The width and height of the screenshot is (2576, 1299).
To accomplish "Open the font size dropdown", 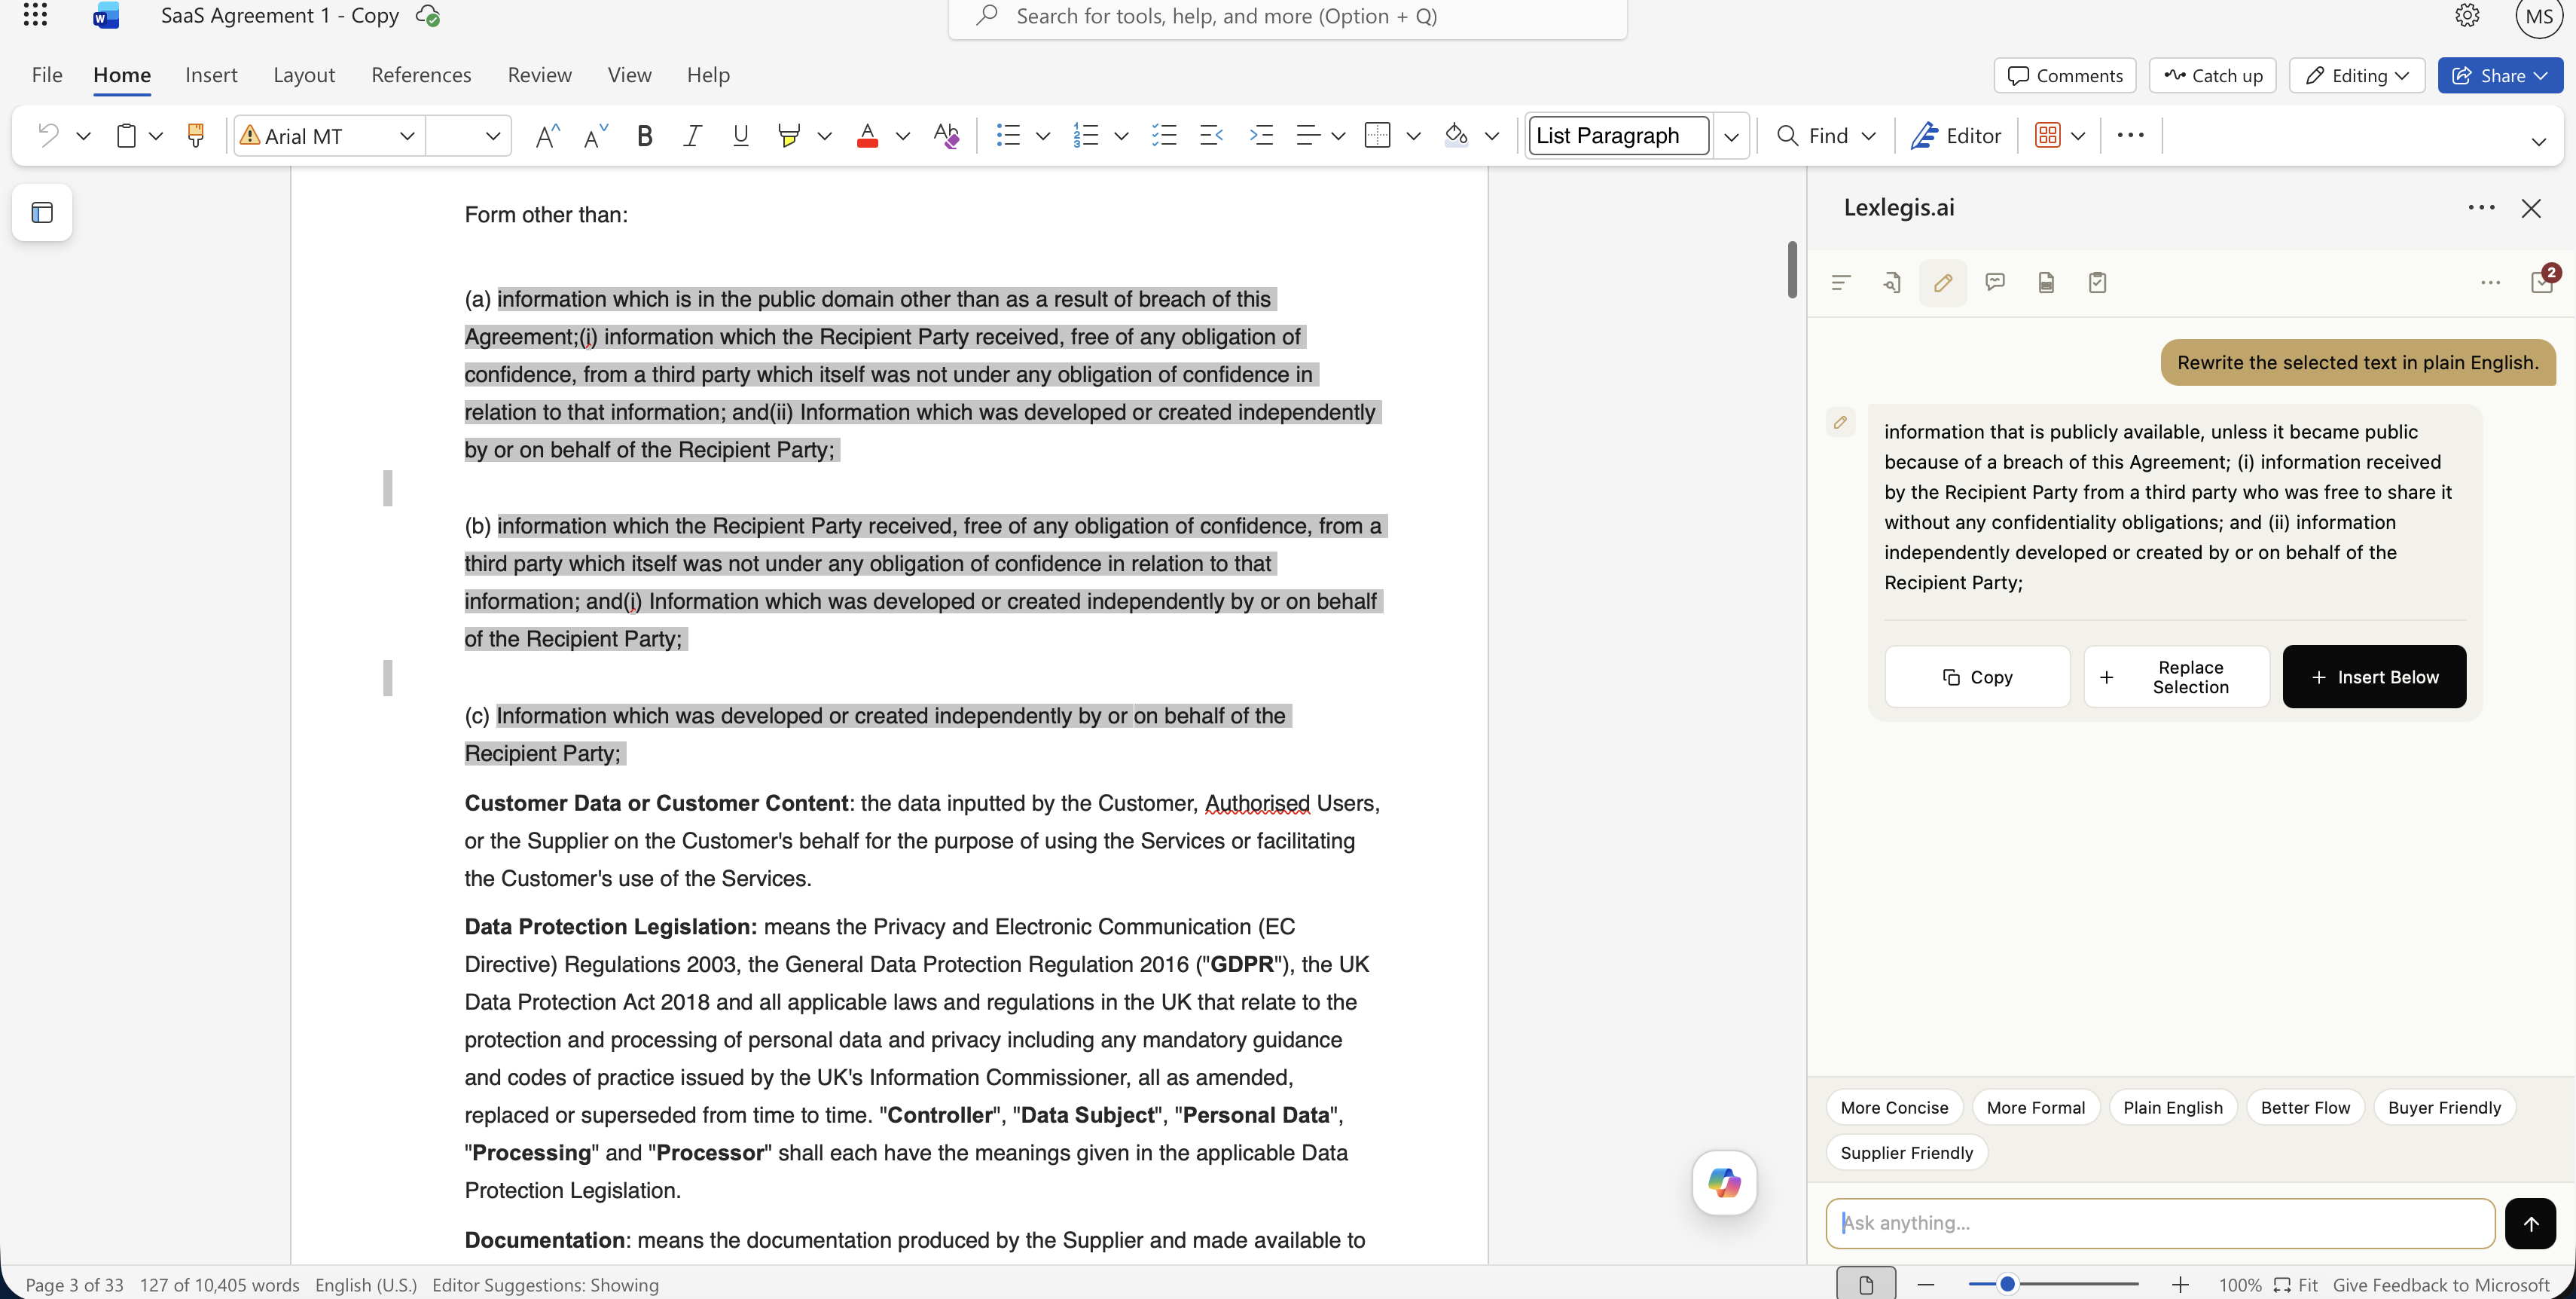I will click(x=493, y=136).
